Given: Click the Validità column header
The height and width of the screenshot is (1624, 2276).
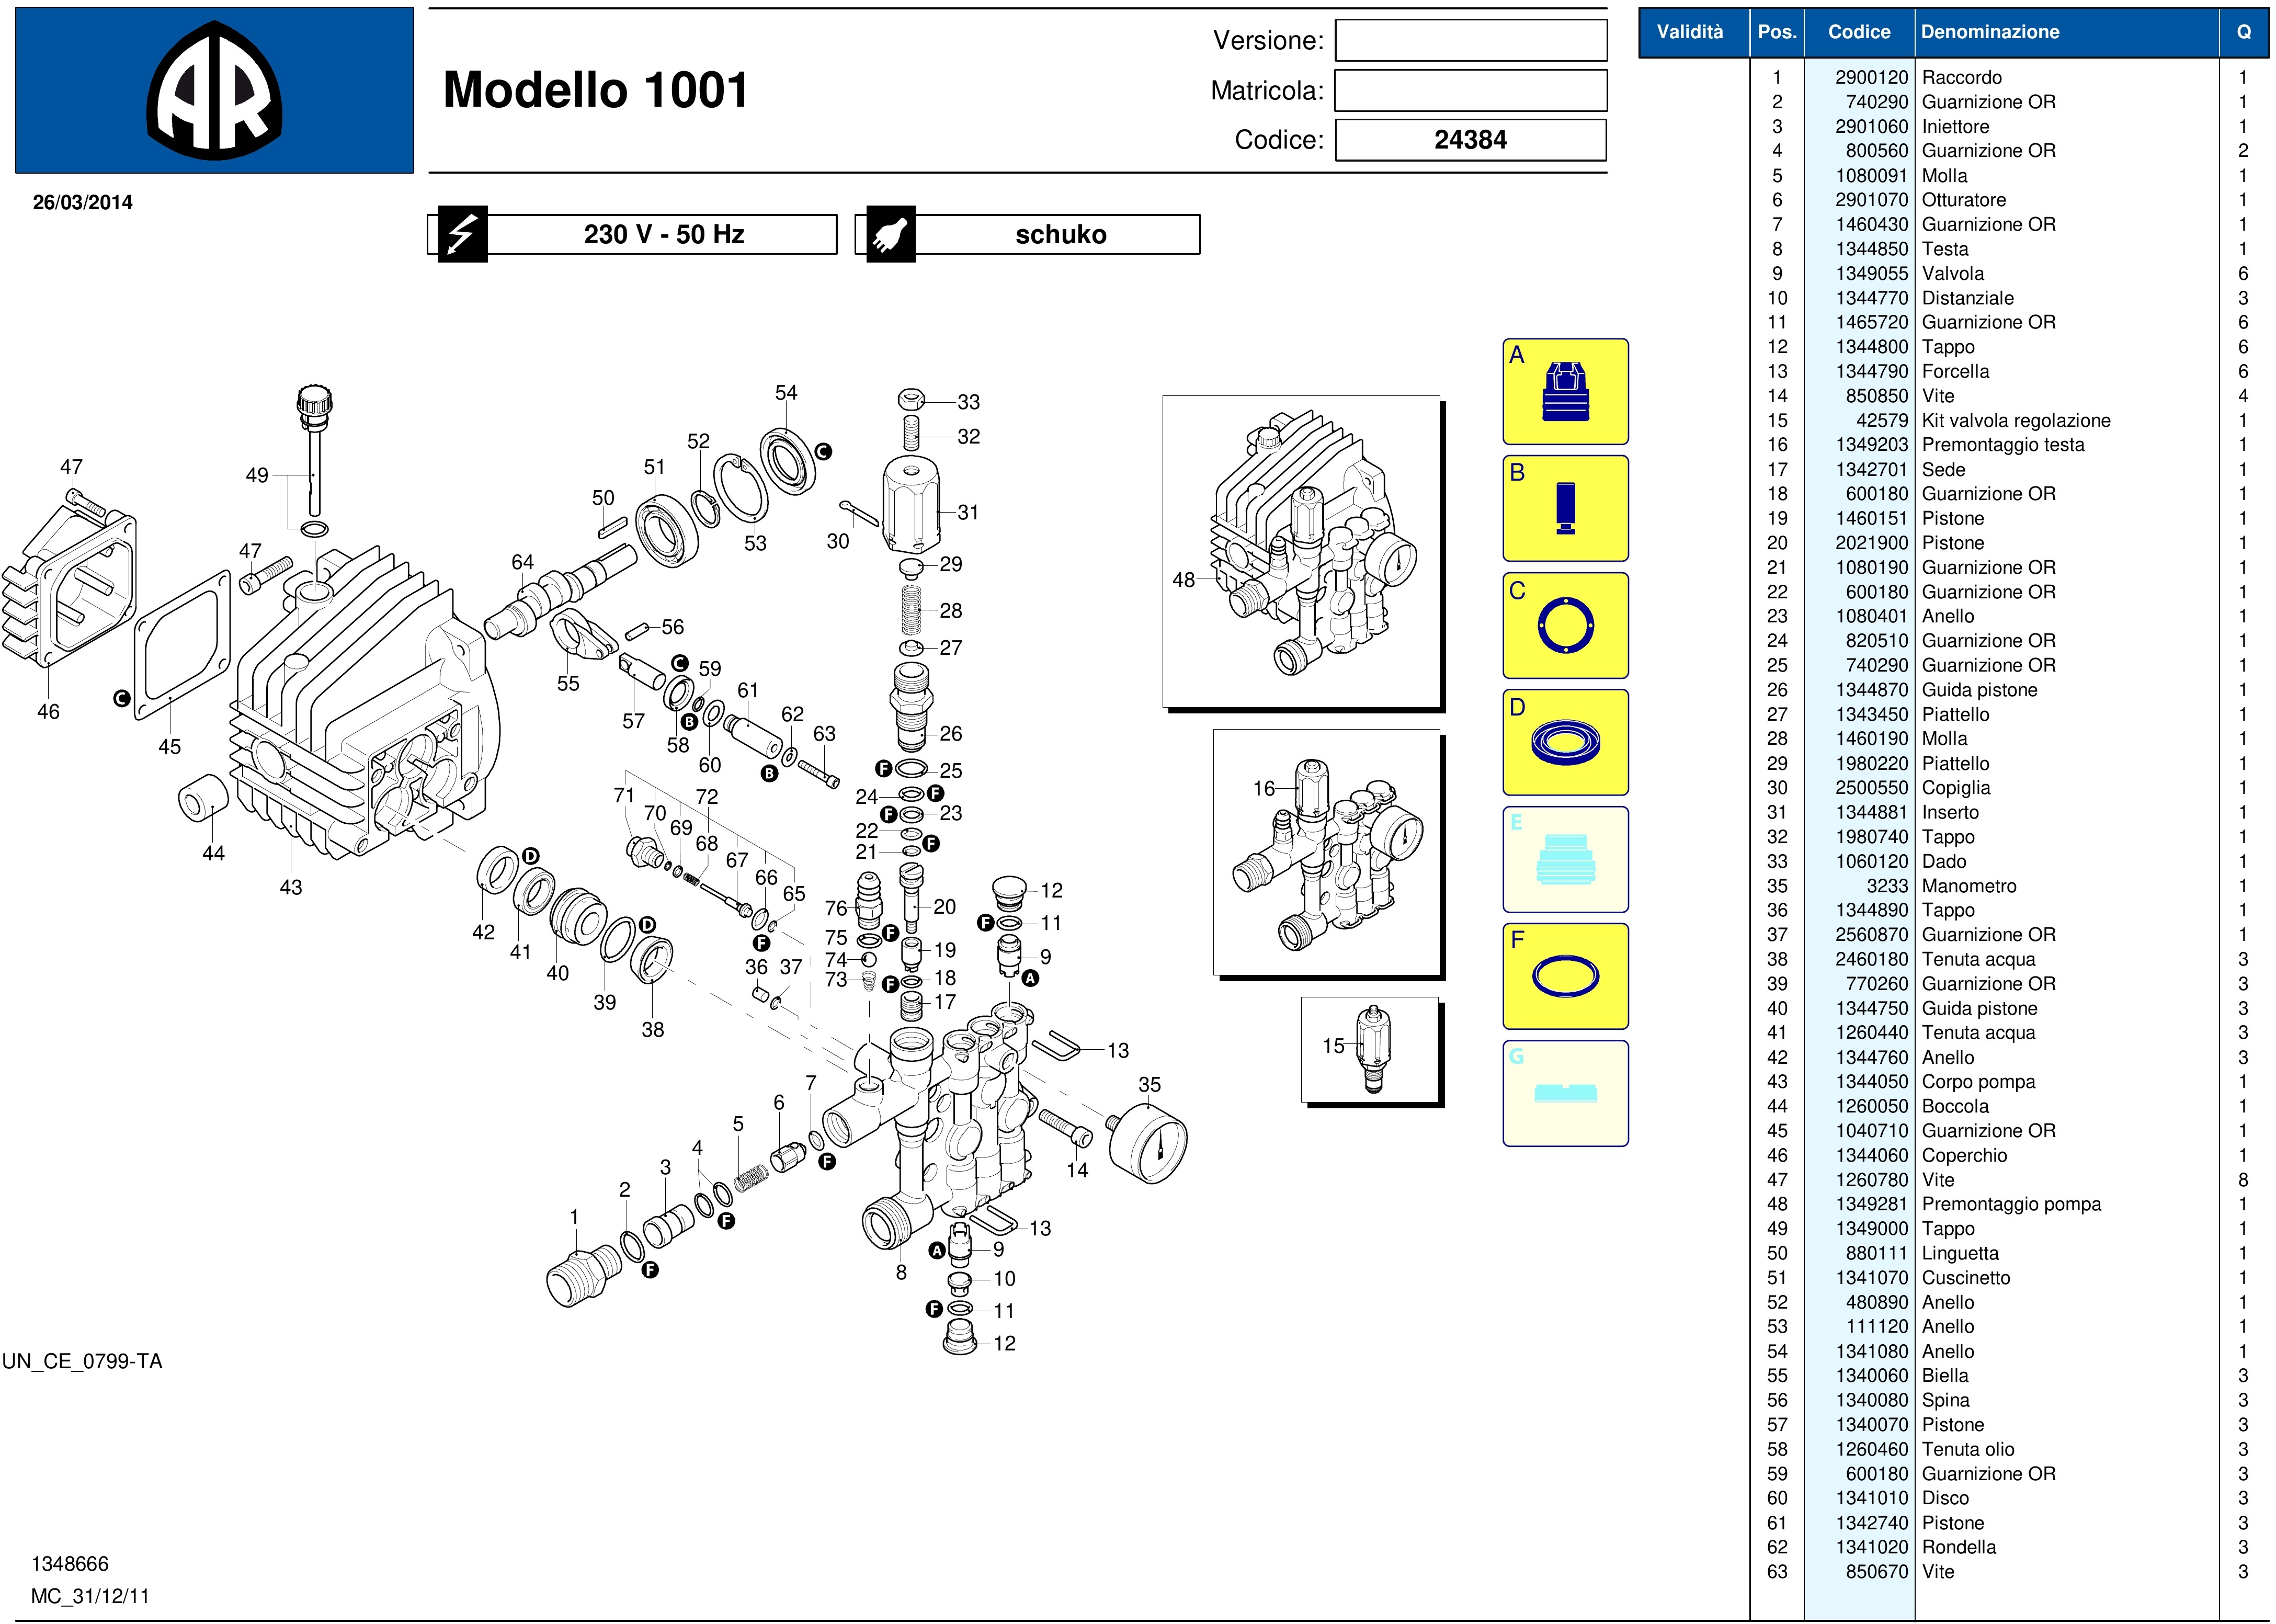Looking at the screenshot, I should 1689,32.
